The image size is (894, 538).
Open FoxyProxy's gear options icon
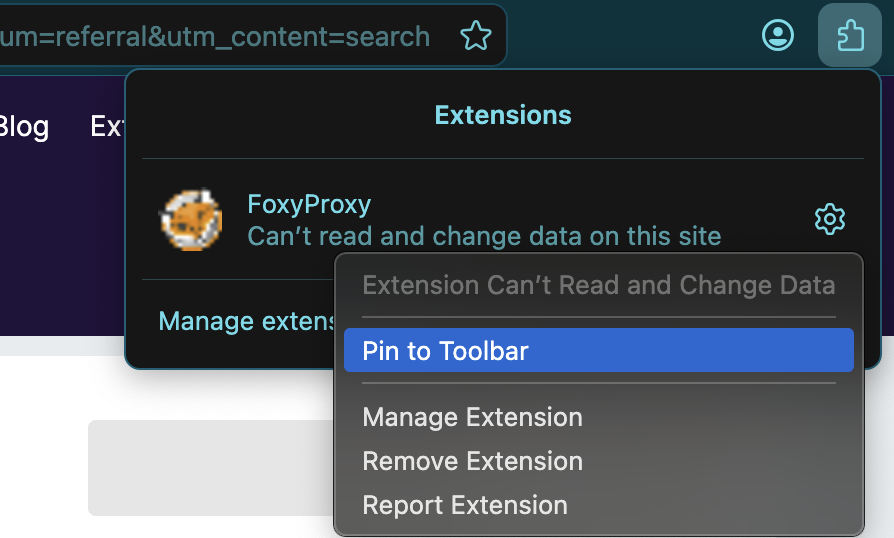[830, 219]
